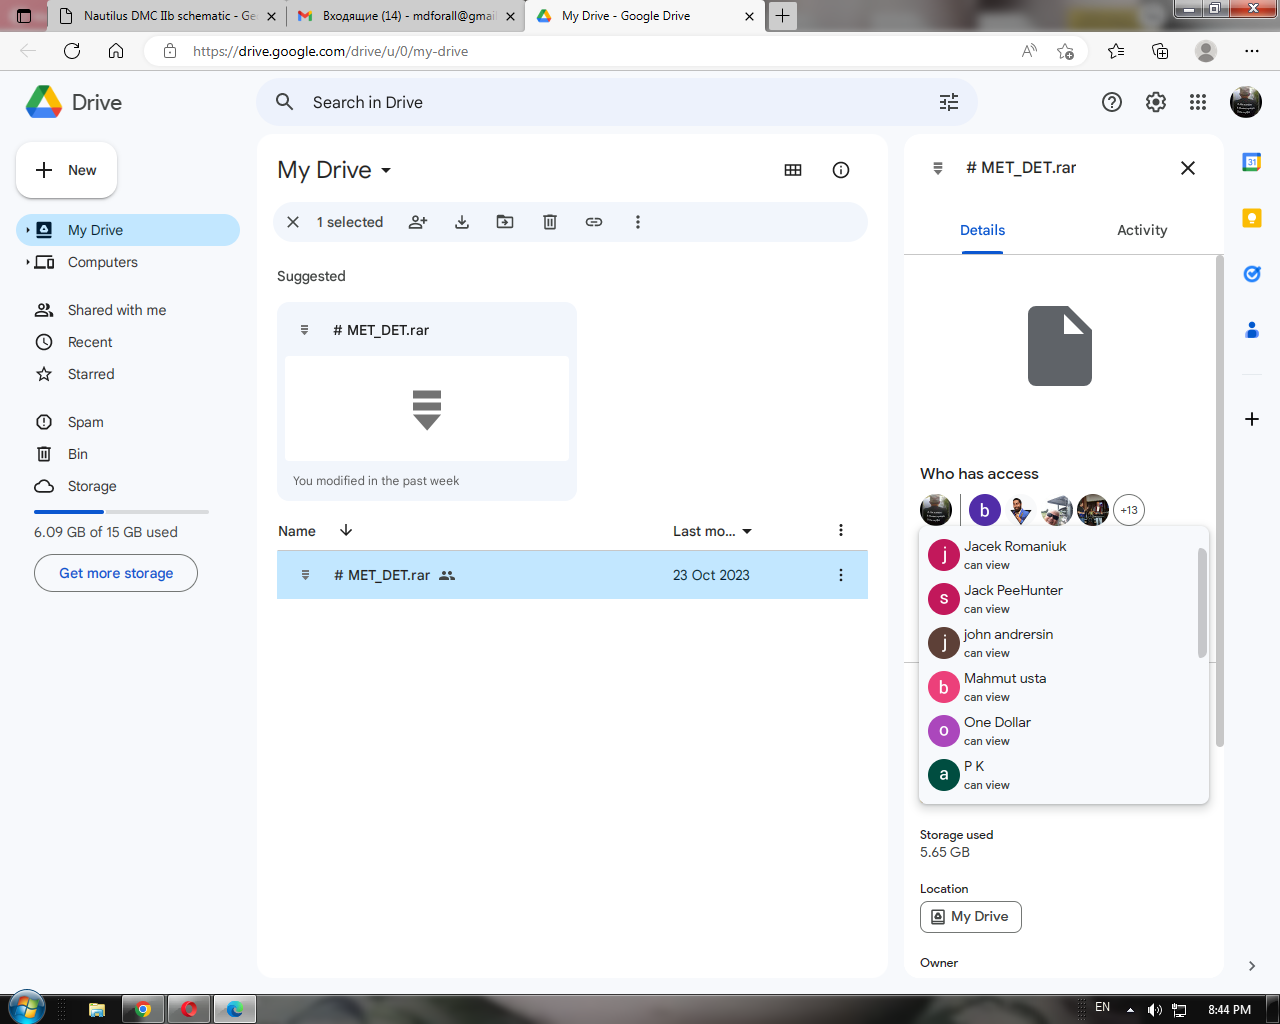Image resolution: width=1280 pixels, height=1024 pixels.
Task: Click the storage usage progress bar
Action: point(121,512)
